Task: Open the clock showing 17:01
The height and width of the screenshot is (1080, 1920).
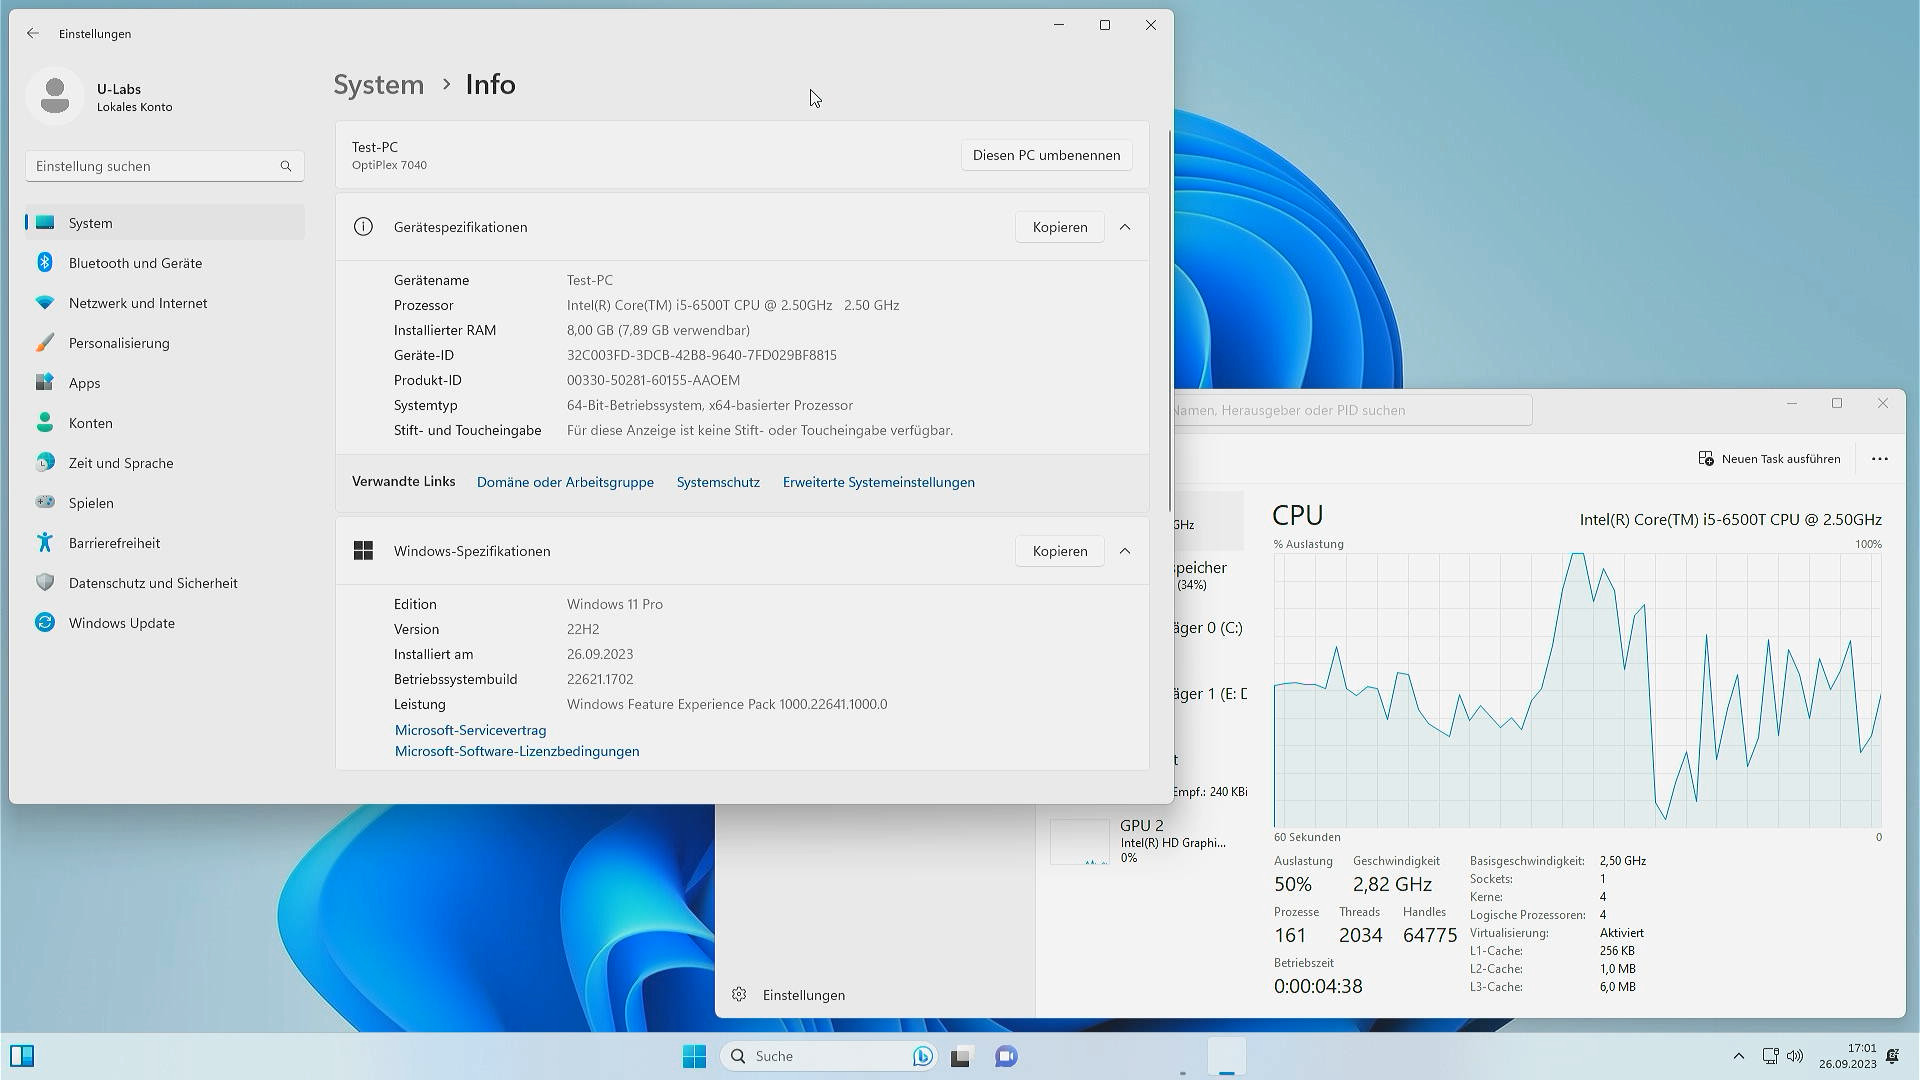Action: 1847,1056
